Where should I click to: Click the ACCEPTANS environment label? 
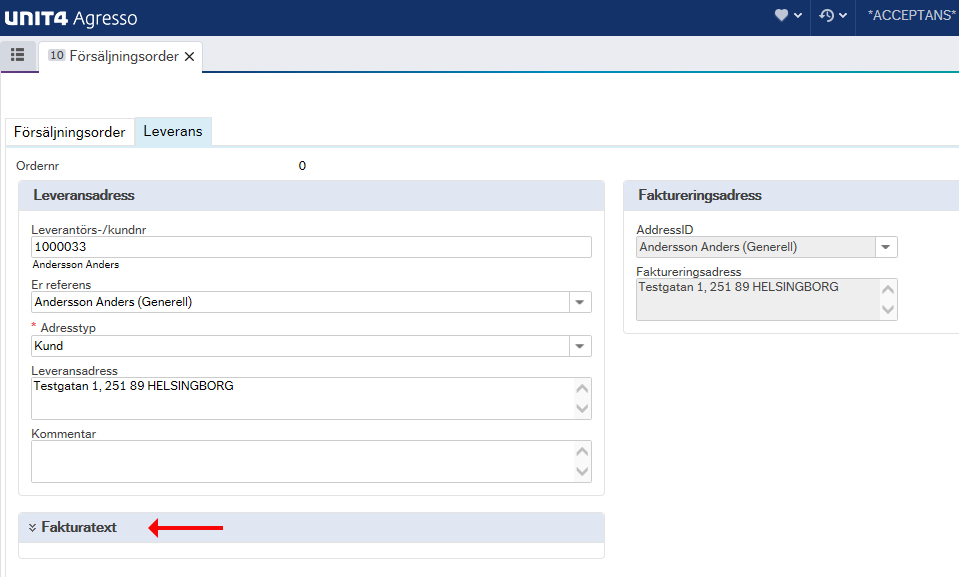911,15
